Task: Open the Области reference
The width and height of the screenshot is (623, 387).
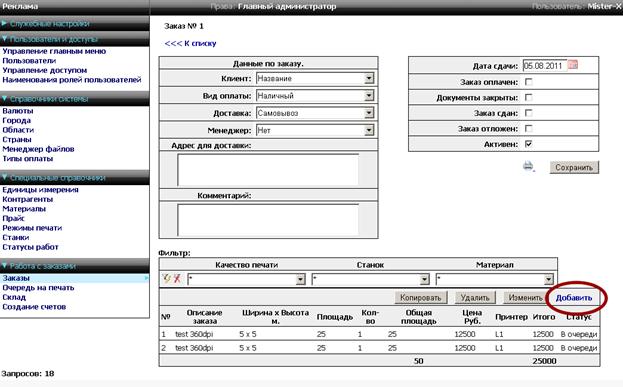Action: coord(18,130)
